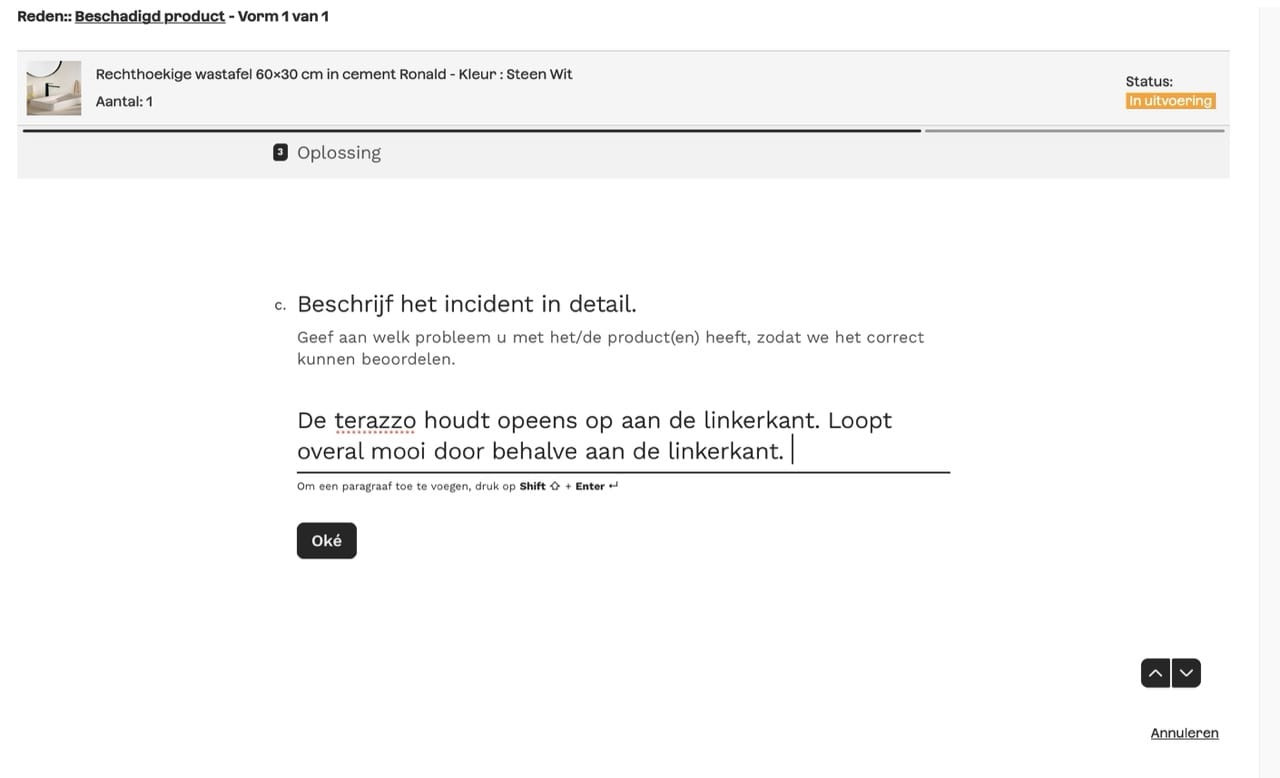Screen dimensions: 1280x778
Task: Click the step 3 icon next to Oplossing
Action: tap(280, 152)
